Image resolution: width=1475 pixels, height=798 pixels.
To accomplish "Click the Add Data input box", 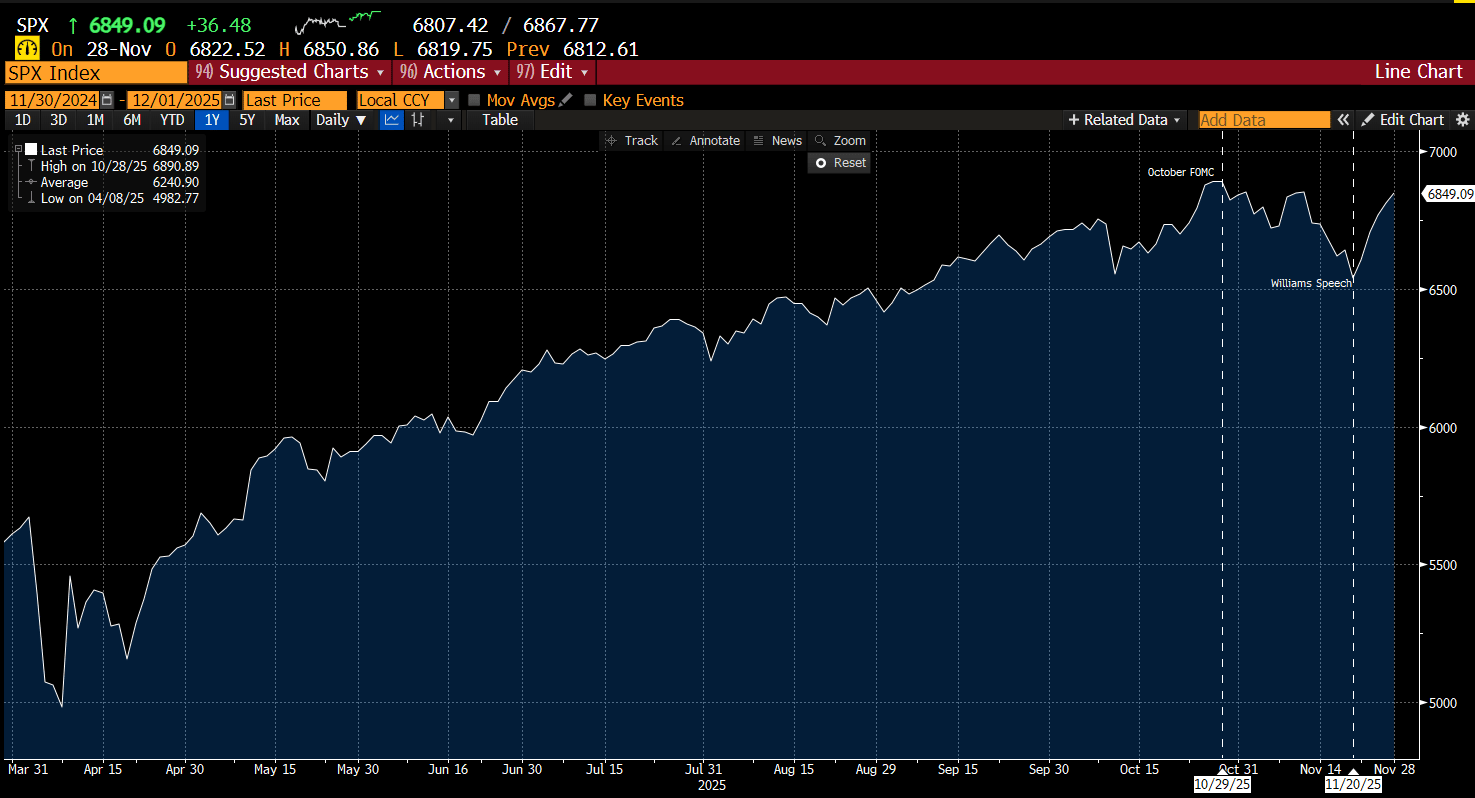I will [1265, 120].
